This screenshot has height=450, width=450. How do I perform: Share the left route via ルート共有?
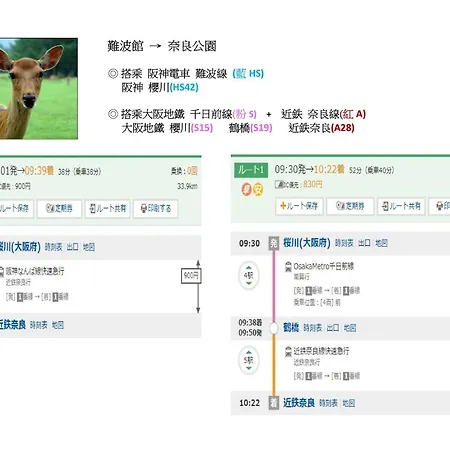click(107, 209)
